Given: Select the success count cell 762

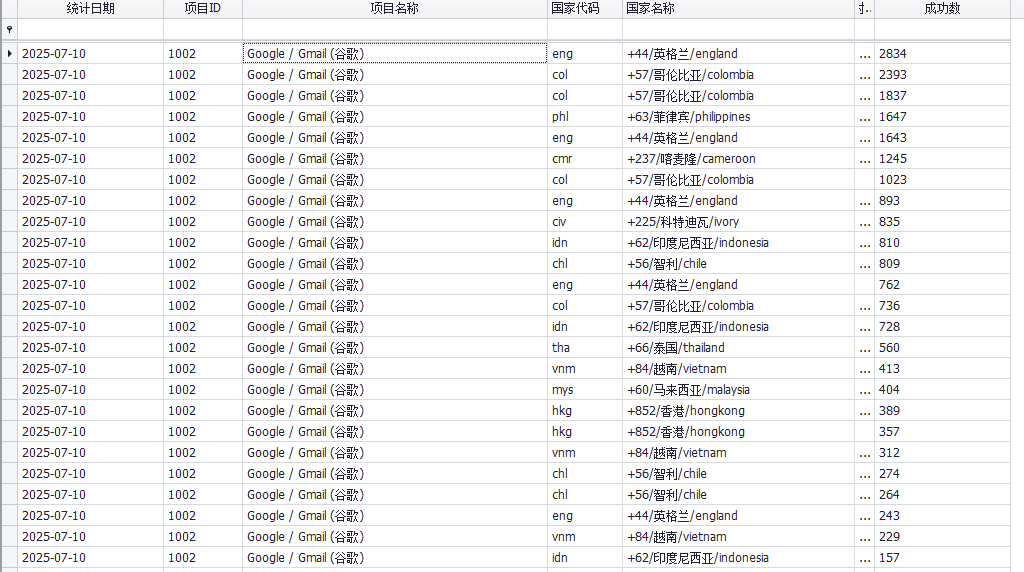Looking at the screenshot, I should point(942,285).
